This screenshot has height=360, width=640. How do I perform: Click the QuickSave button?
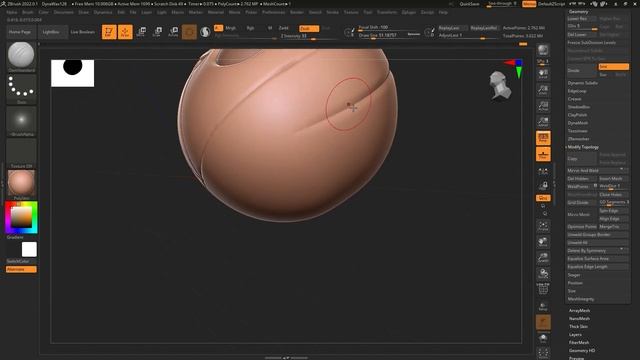click(469, 4)
